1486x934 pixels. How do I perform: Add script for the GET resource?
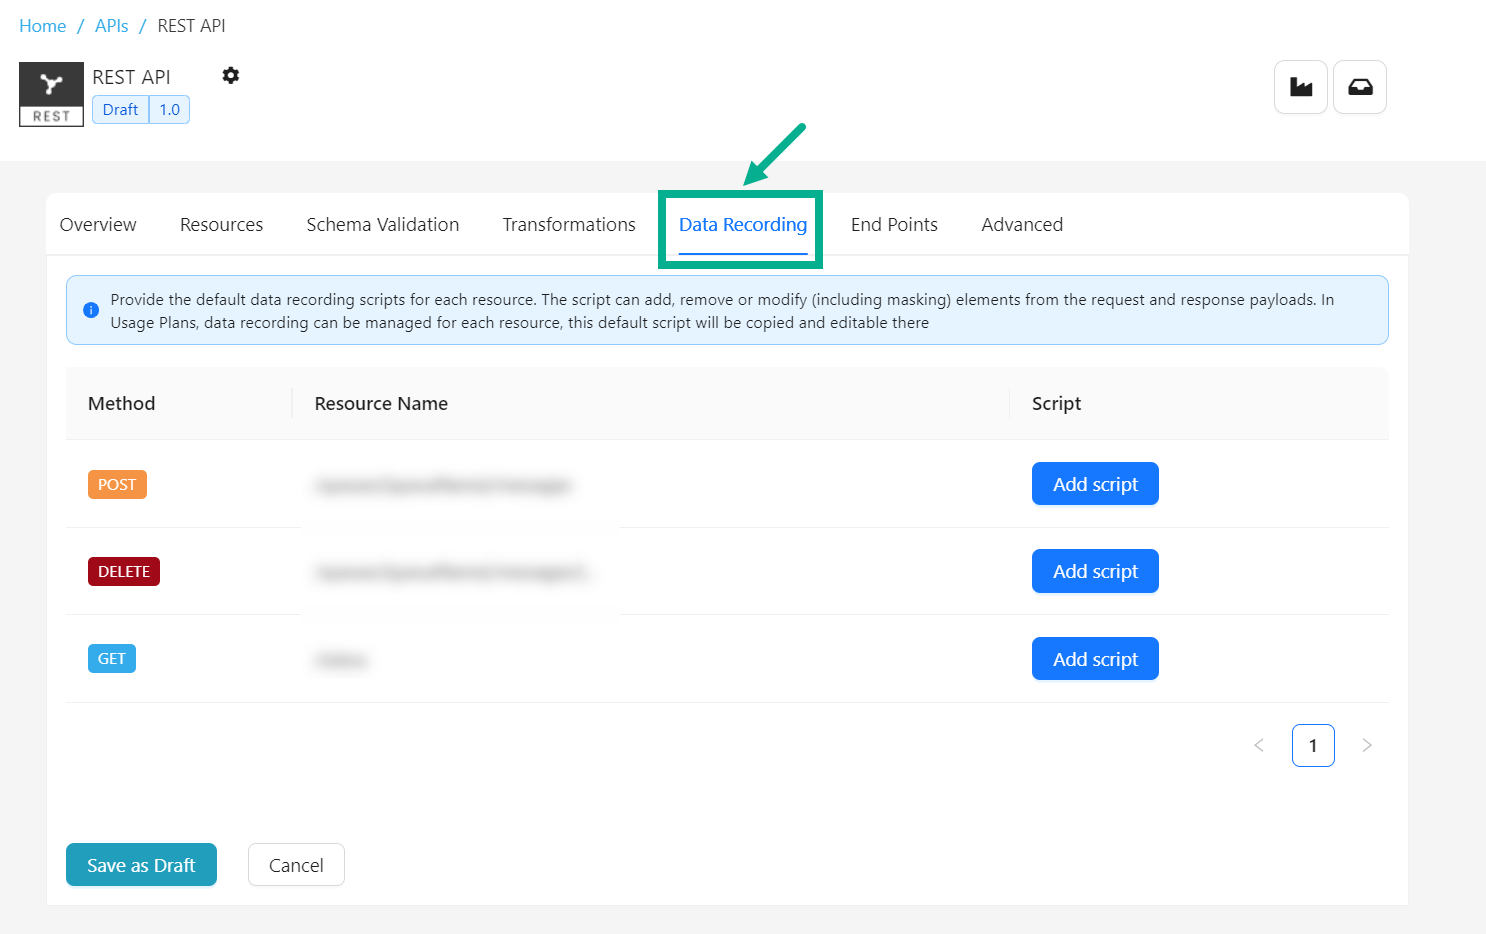click(1094, 659)
